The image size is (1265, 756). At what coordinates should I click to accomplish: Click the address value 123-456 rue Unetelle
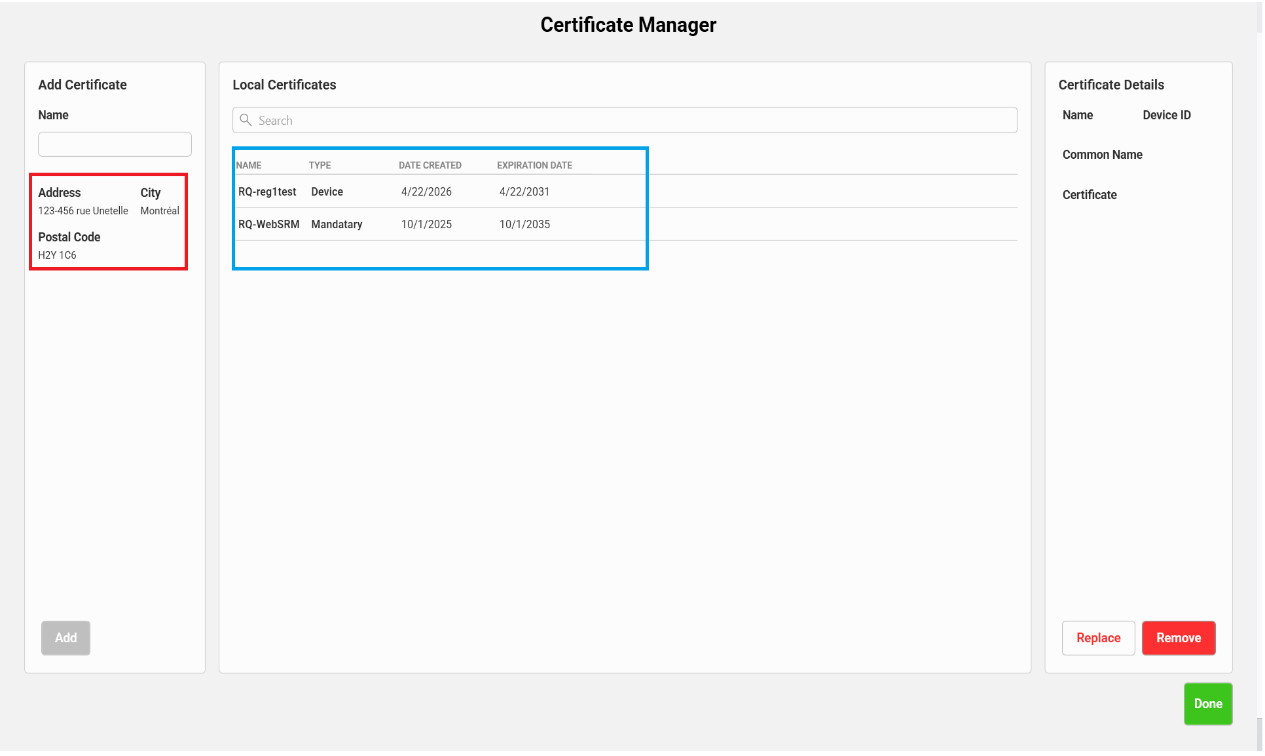pyautogui.click(x=83, y=211)
